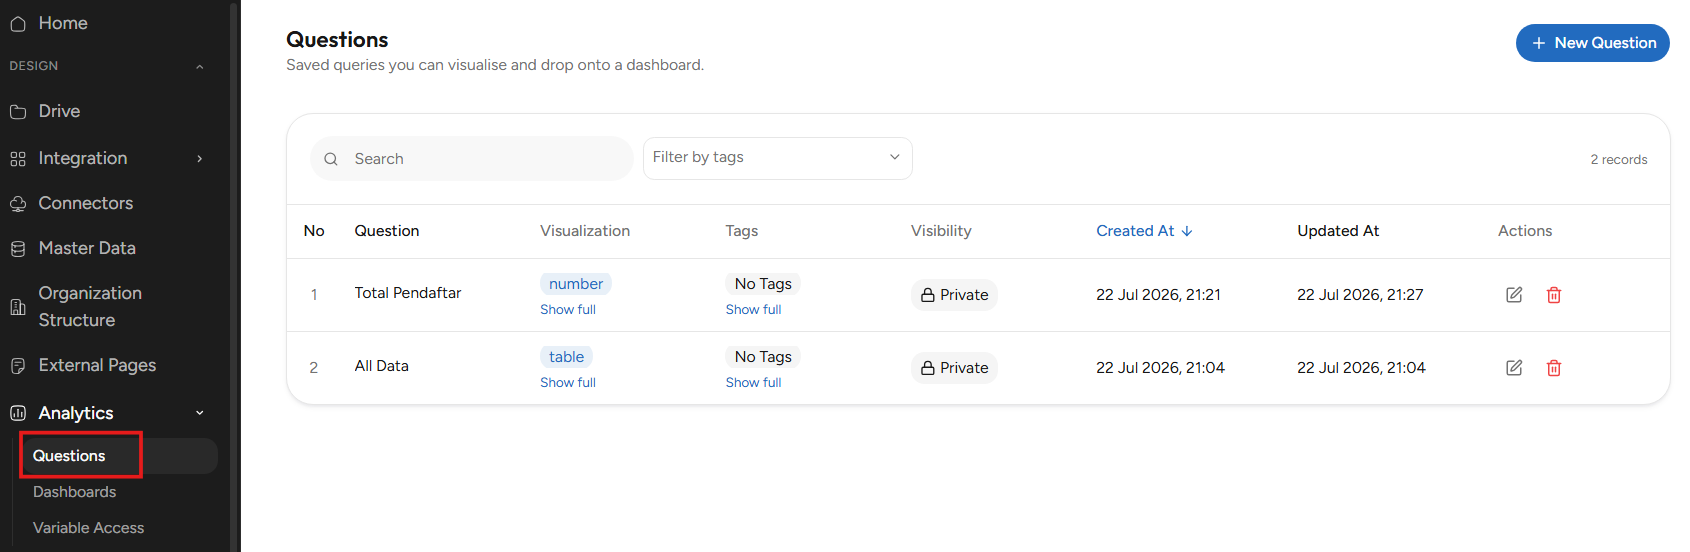Open Organization Structure in the sidebar
1690x552 pixels.
(90, 306)
